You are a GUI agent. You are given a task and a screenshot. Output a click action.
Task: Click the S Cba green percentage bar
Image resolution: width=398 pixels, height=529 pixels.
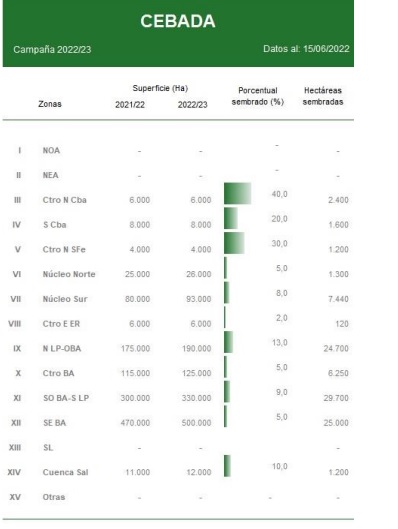(231, 218)
